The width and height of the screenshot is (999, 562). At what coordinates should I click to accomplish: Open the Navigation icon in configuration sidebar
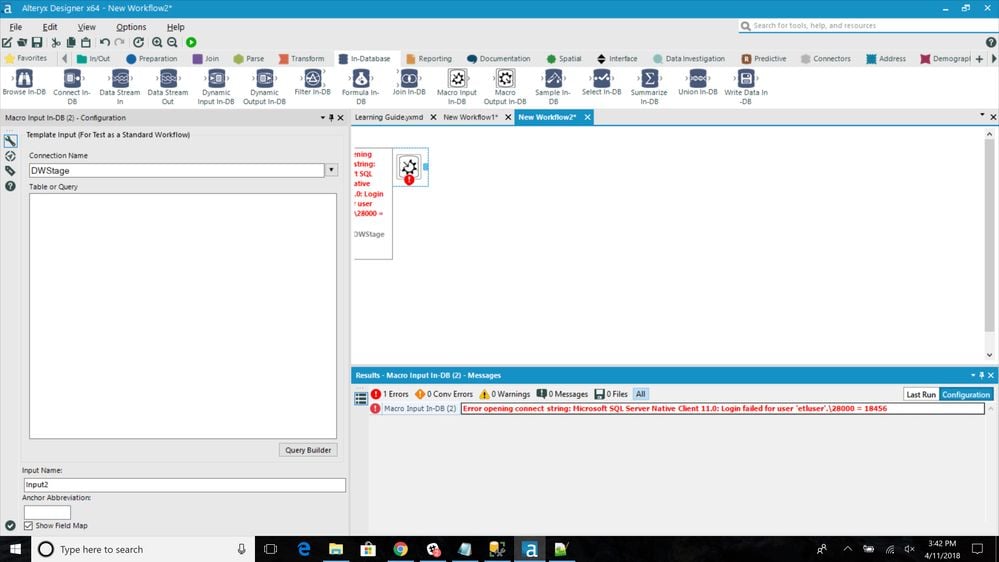tap(10, 155)
